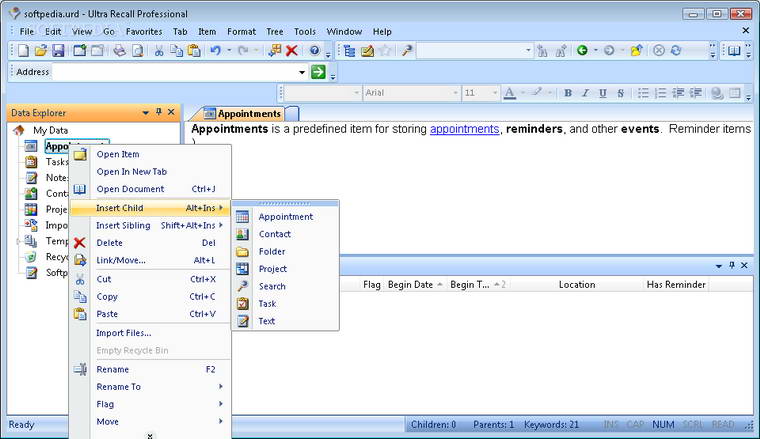Choose Task from Insert Child submenu
Viewport: 760px width, 439px height.
(x=285, y=304)
